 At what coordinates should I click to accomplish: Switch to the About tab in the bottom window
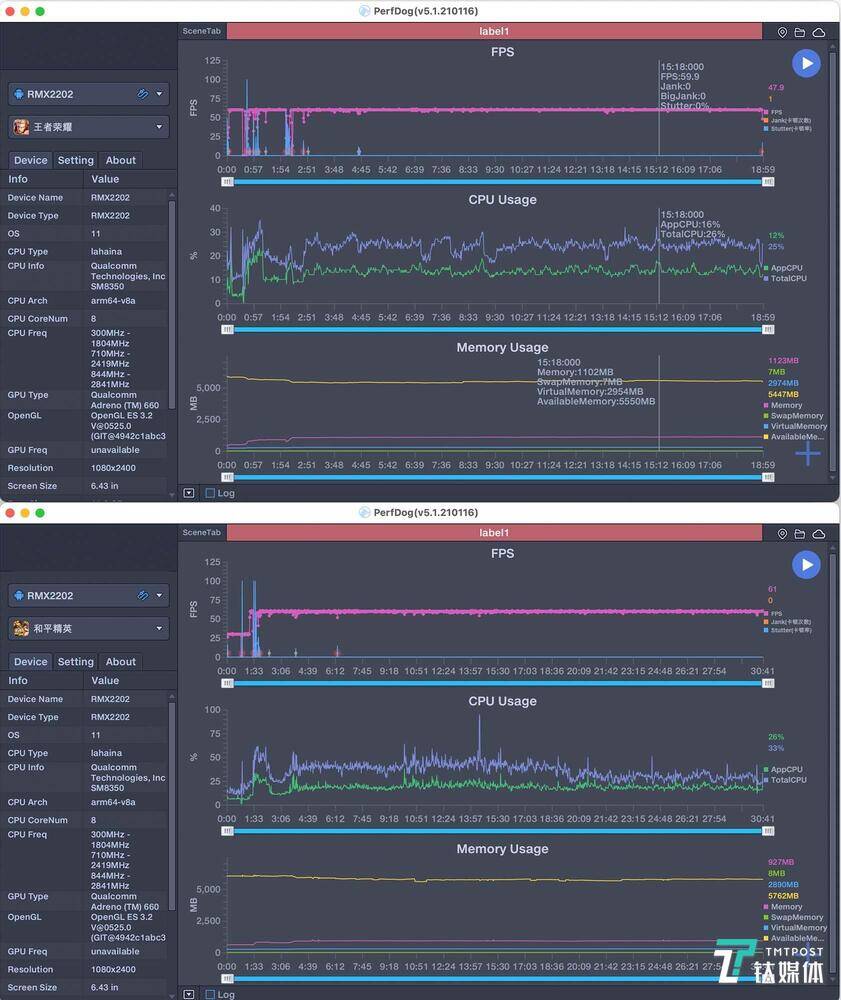(x=121, y=662)
